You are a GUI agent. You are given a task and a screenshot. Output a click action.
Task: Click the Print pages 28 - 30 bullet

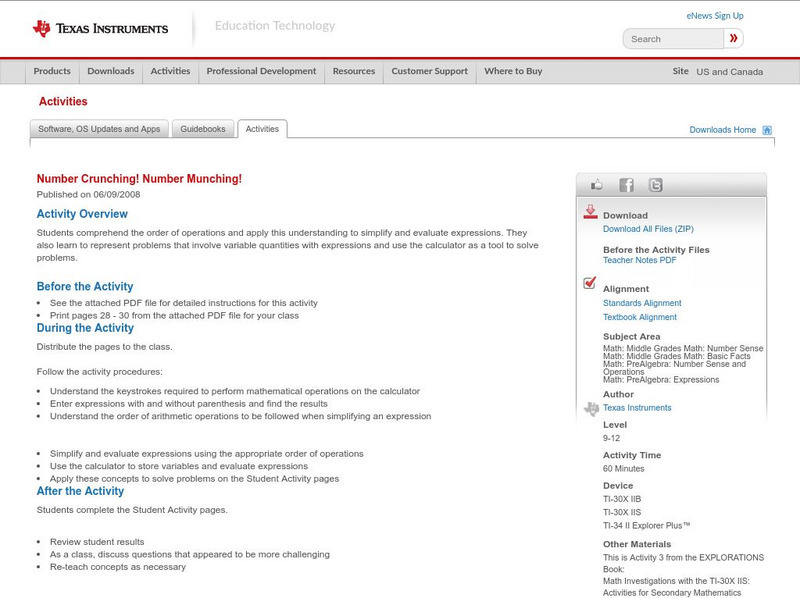tap(174, 316)
